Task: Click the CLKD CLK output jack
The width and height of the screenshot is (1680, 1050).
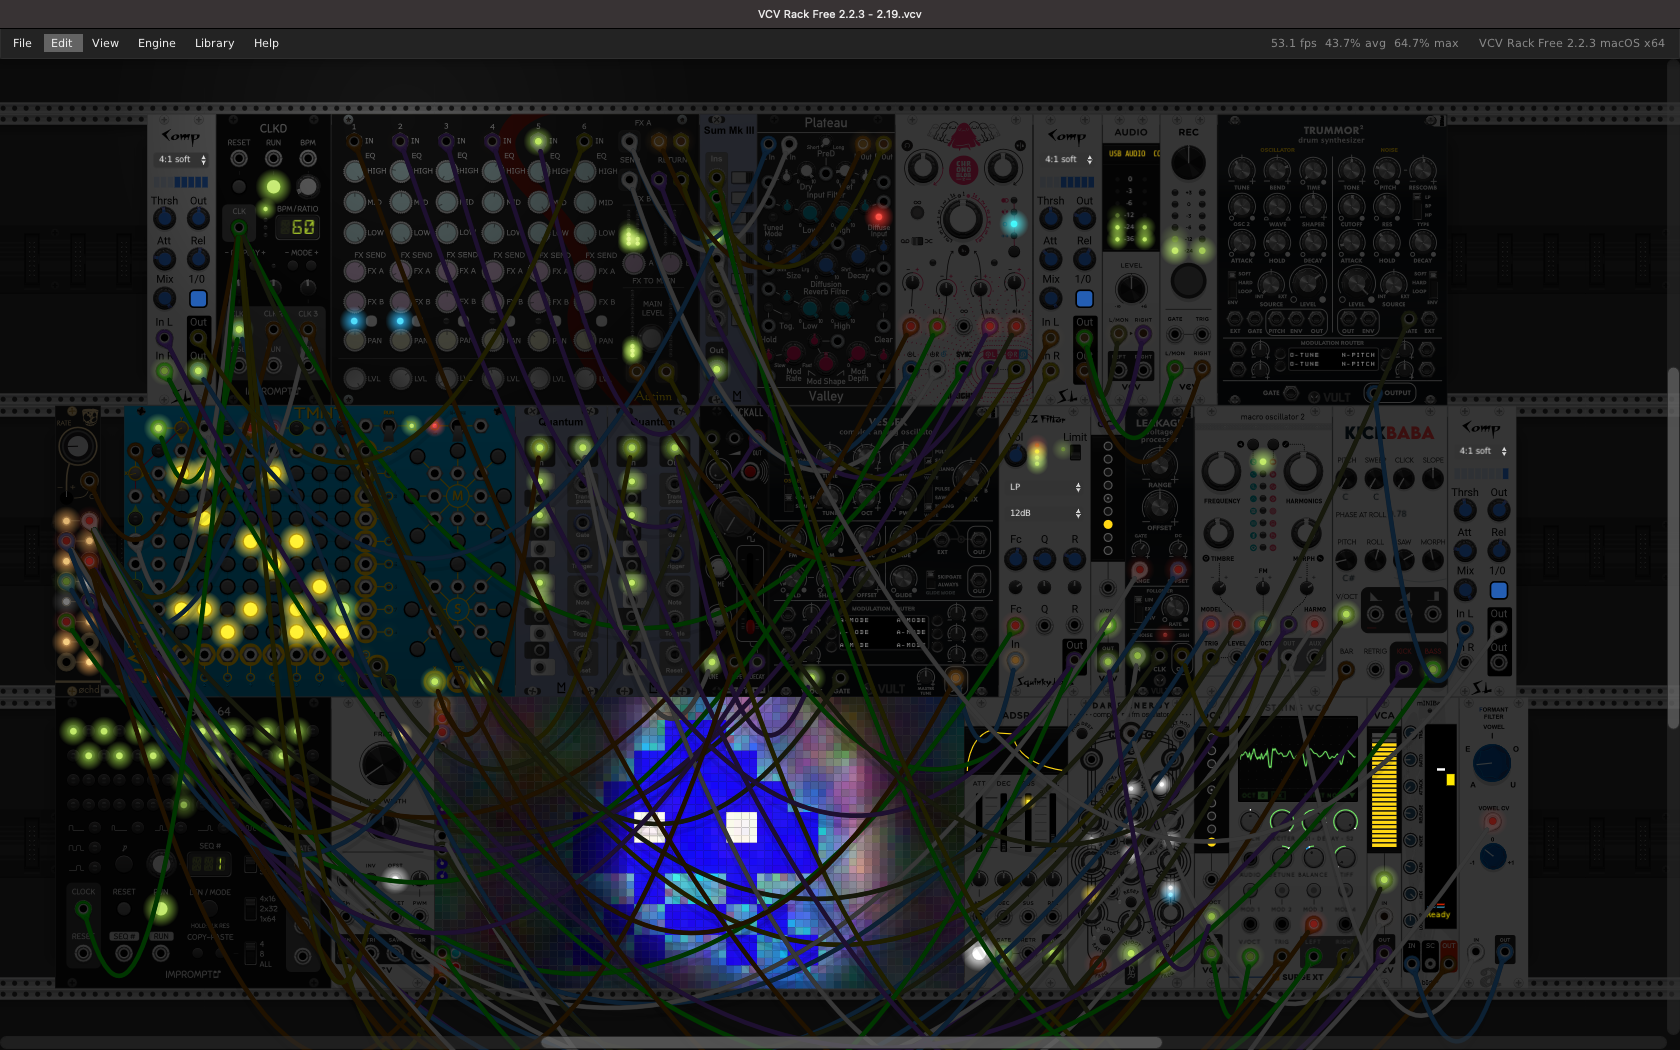Action: pyautogui.click(x=239, y=227)
